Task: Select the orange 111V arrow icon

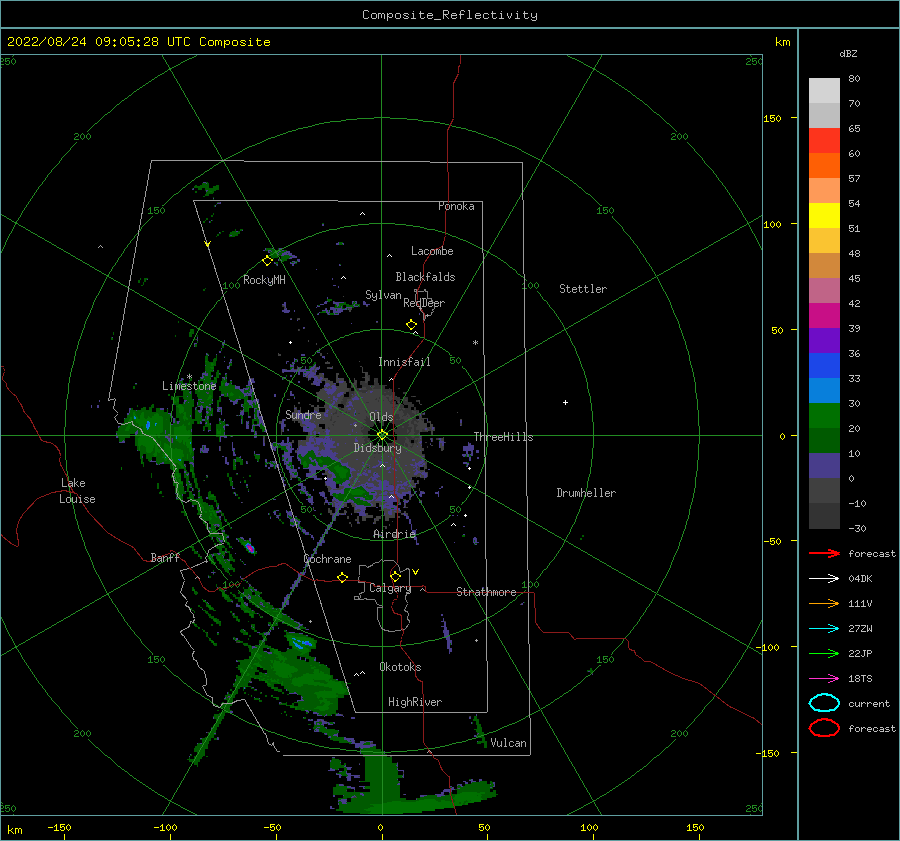Action: (824, 603)
